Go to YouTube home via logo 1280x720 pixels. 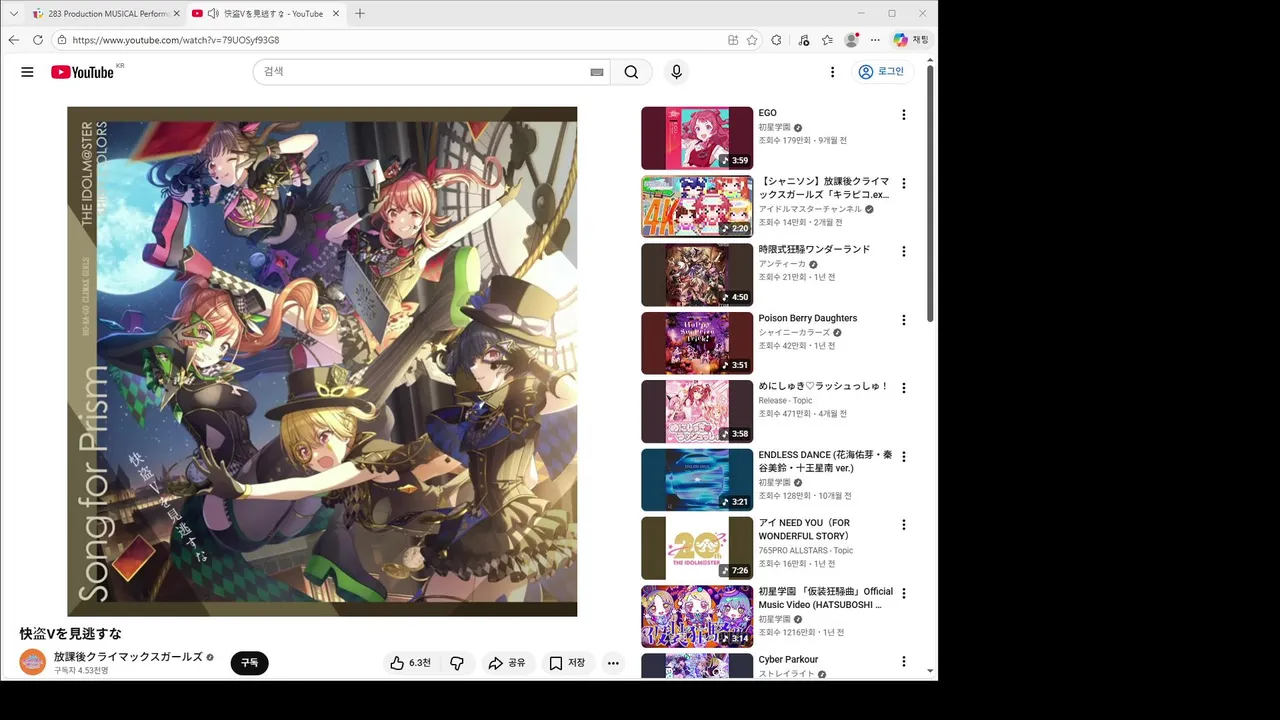pos(82,72)
